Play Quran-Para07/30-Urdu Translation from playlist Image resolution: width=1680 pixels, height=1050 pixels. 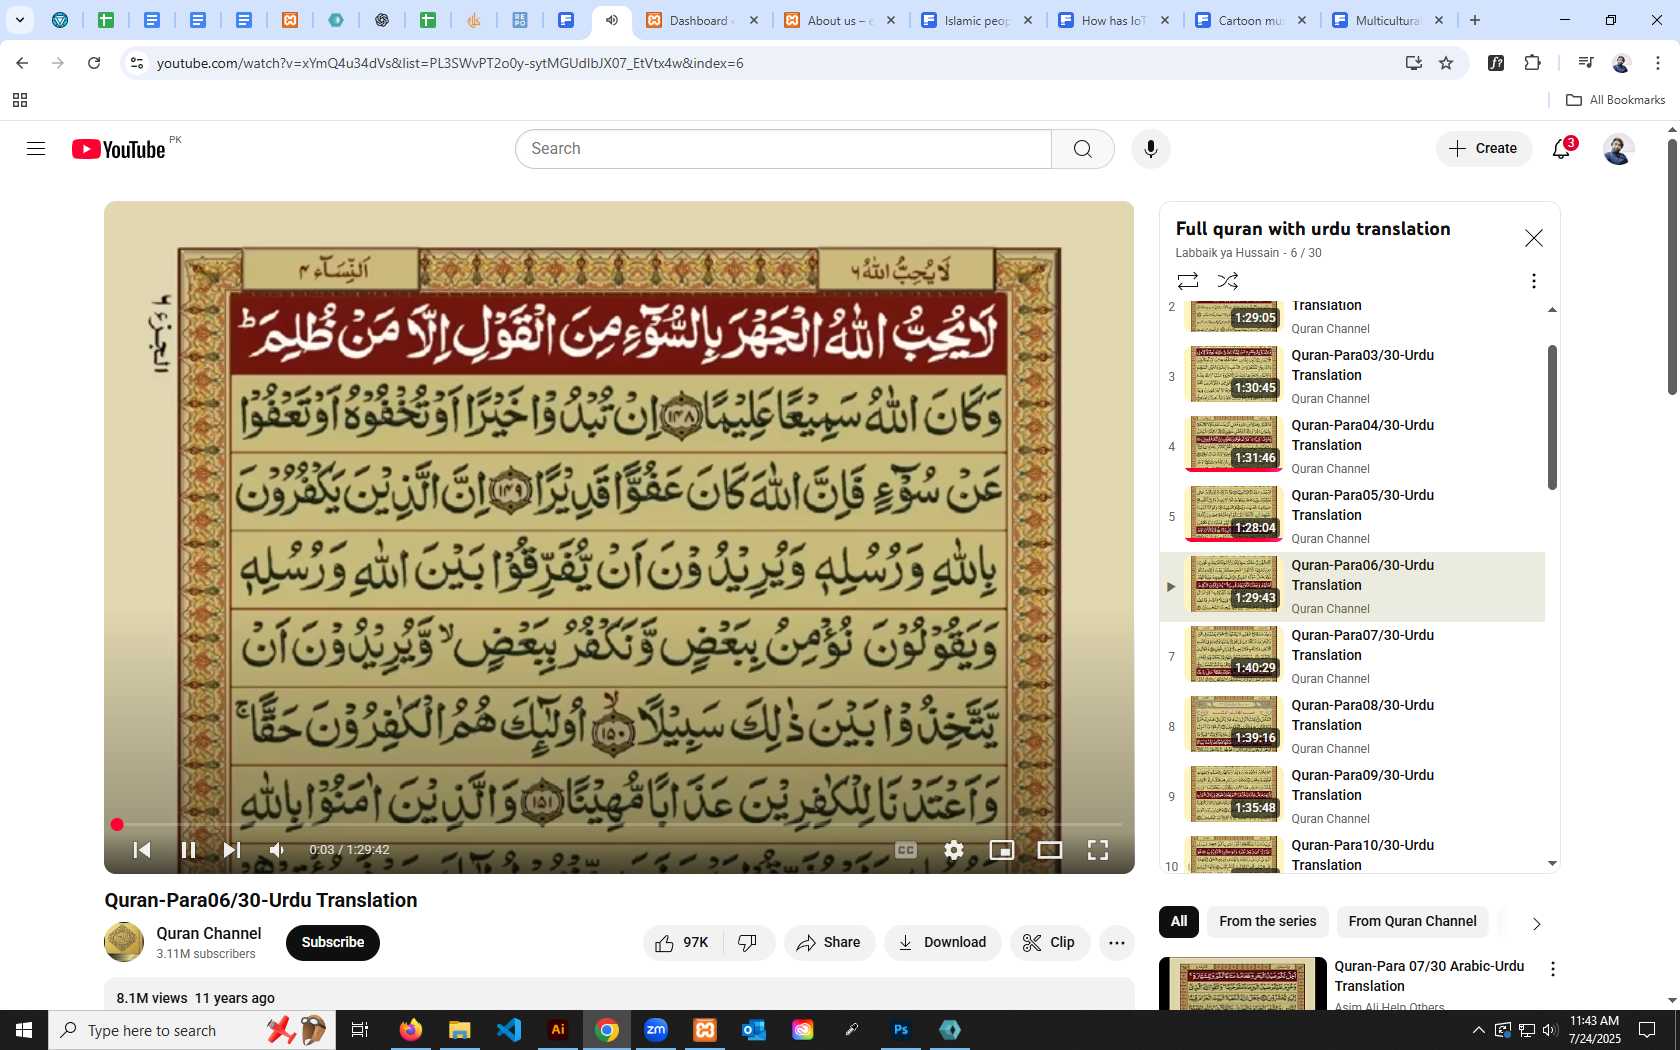tap(1352, 657)
